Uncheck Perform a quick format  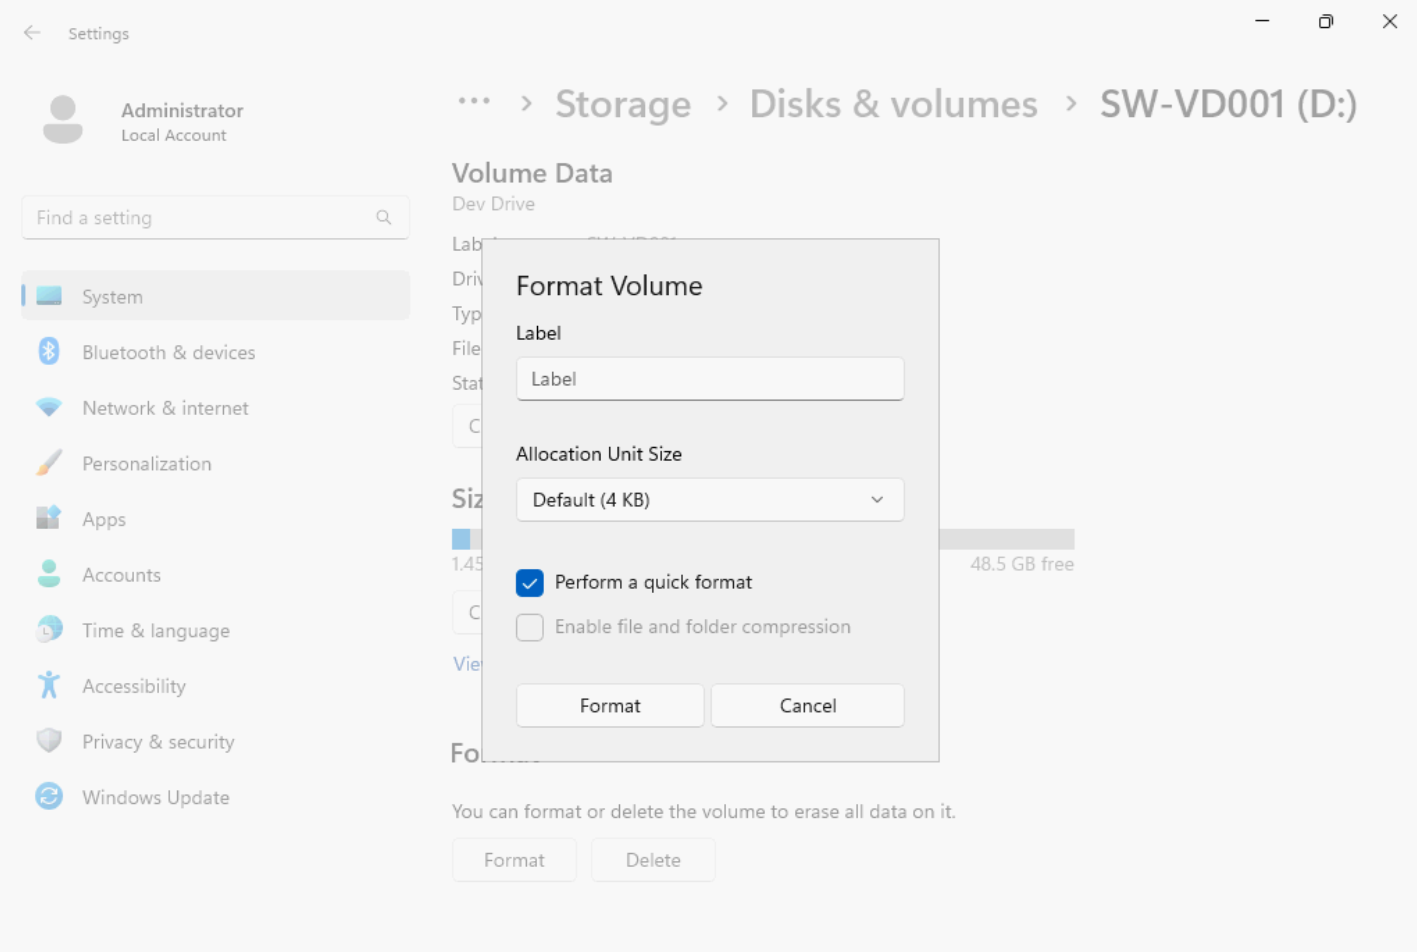(530, 583)
